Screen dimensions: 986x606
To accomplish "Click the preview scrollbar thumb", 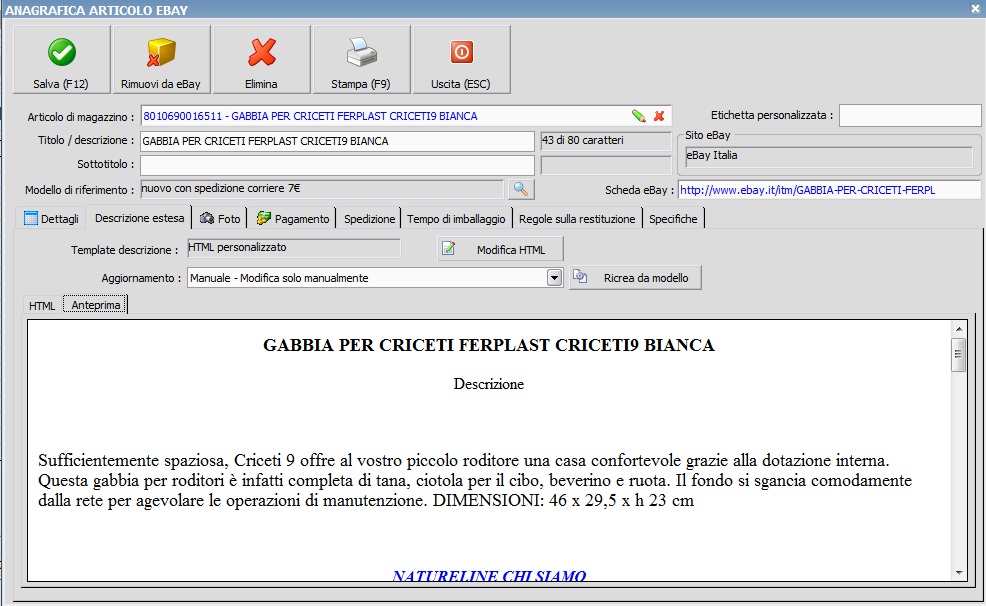I will click(x=958, y=355).
